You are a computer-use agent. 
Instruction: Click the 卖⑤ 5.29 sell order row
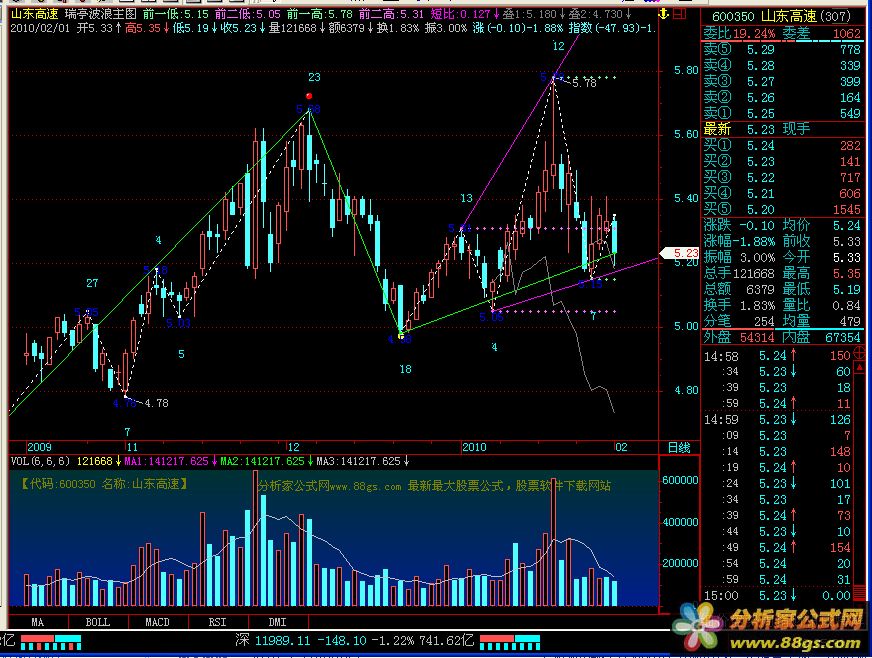(785, 49)
